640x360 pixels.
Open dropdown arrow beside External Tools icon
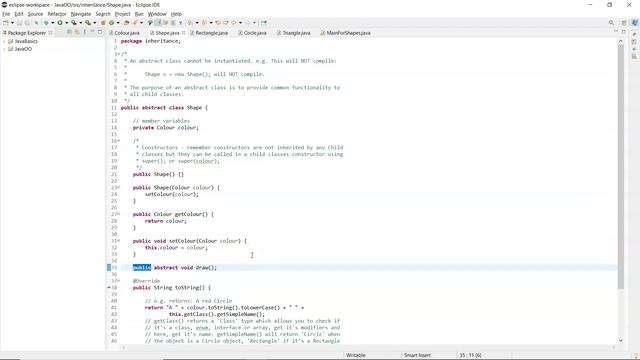pyautogui.click(x=95, y=23)
